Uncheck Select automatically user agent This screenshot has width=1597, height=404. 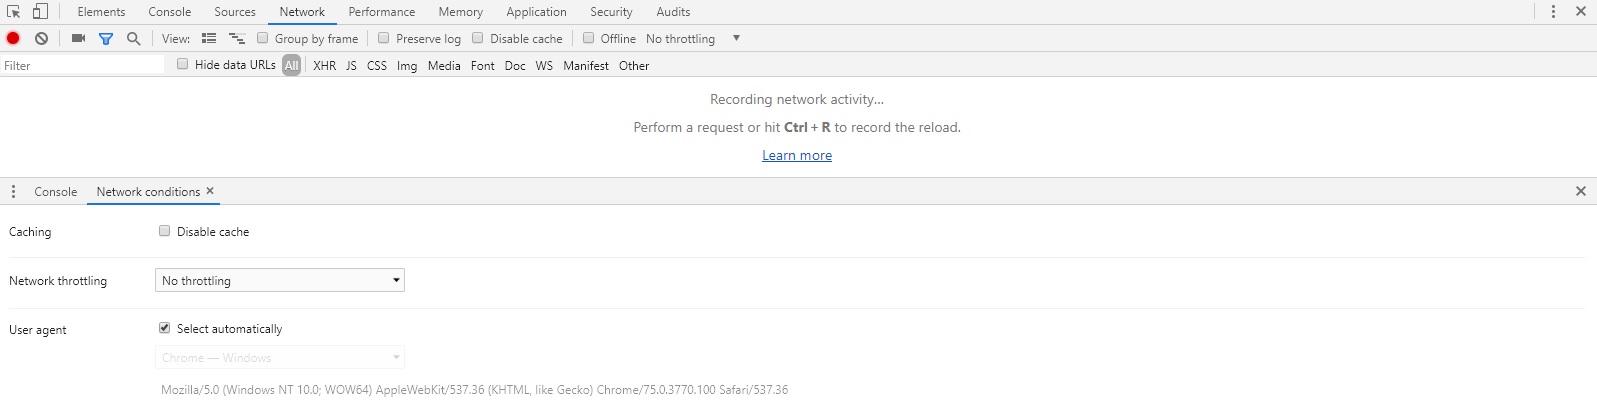(165, 328)
